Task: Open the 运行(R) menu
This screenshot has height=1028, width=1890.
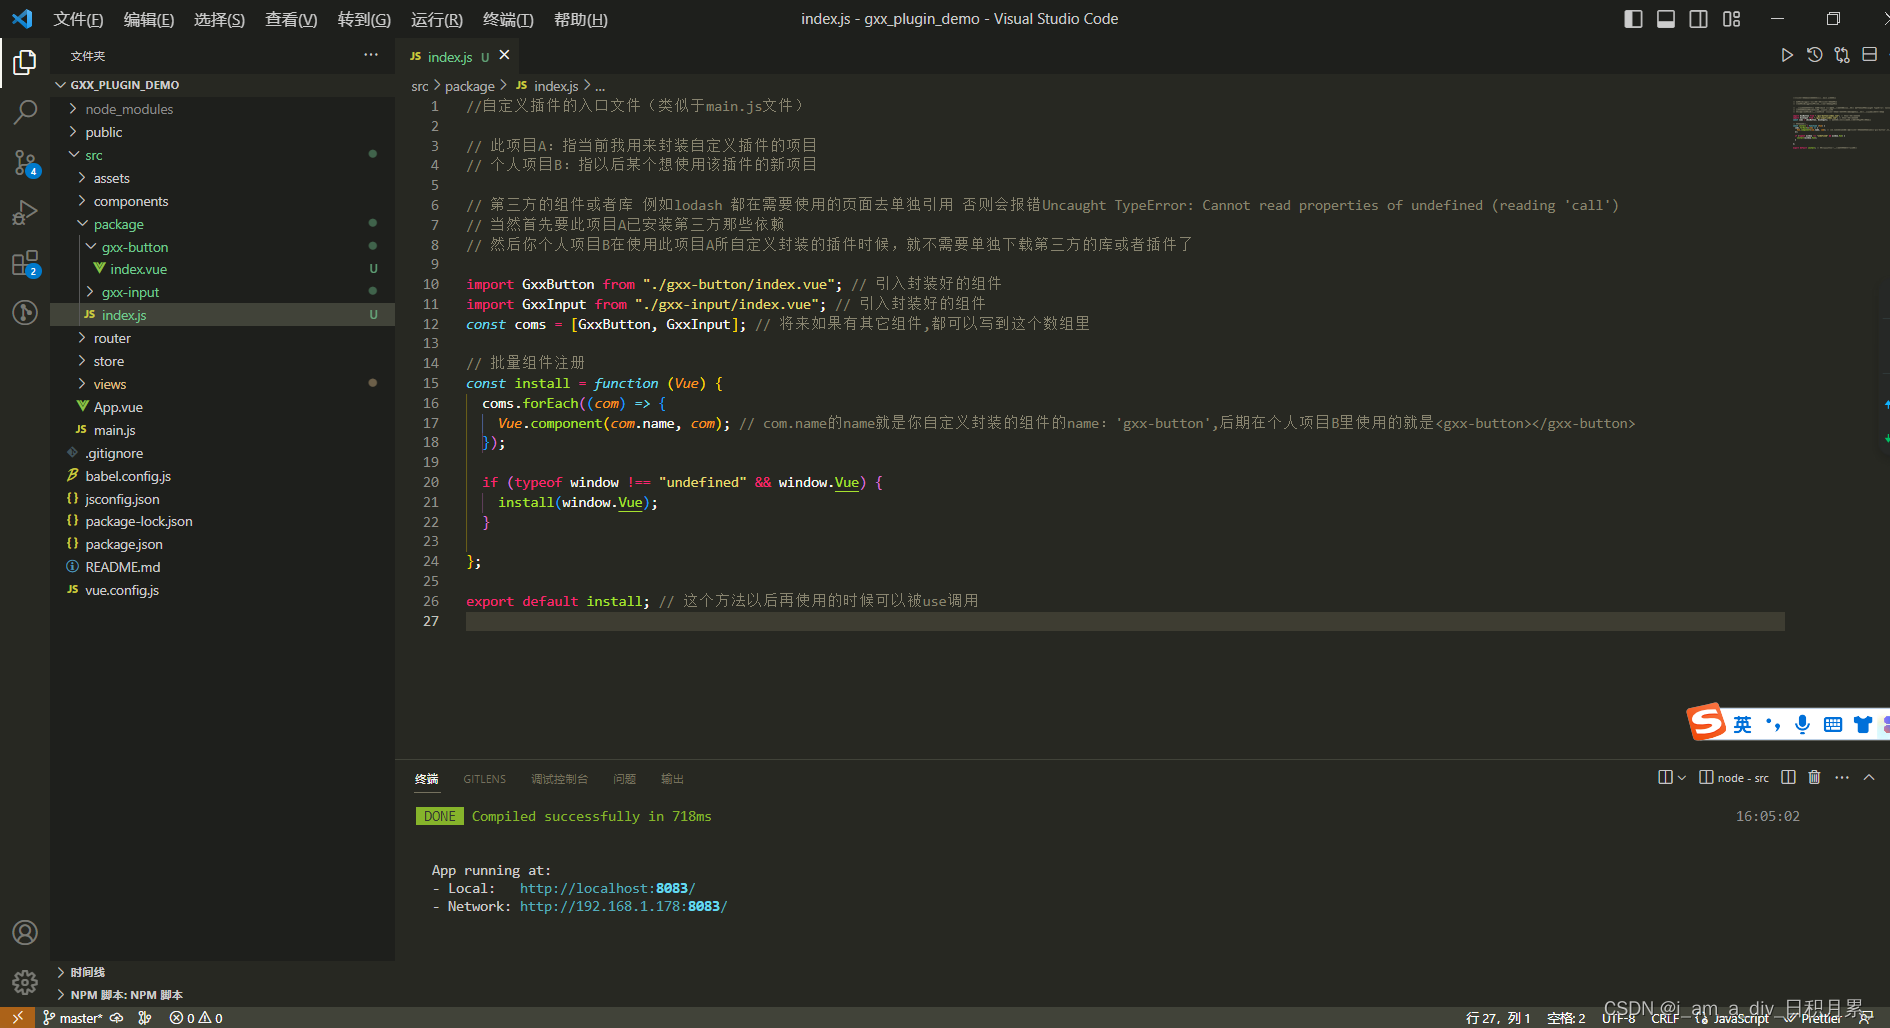Action: tap(436, 19)
